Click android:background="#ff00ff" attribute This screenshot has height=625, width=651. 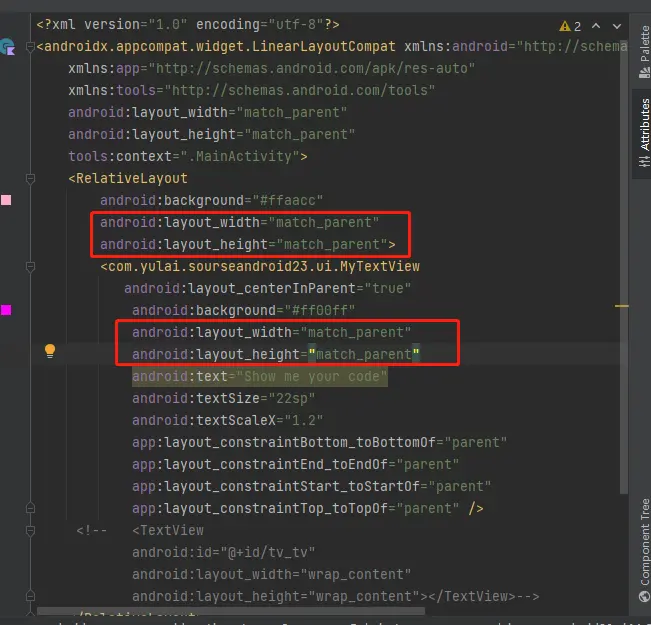pyautogui.click(x=244, y=311)
